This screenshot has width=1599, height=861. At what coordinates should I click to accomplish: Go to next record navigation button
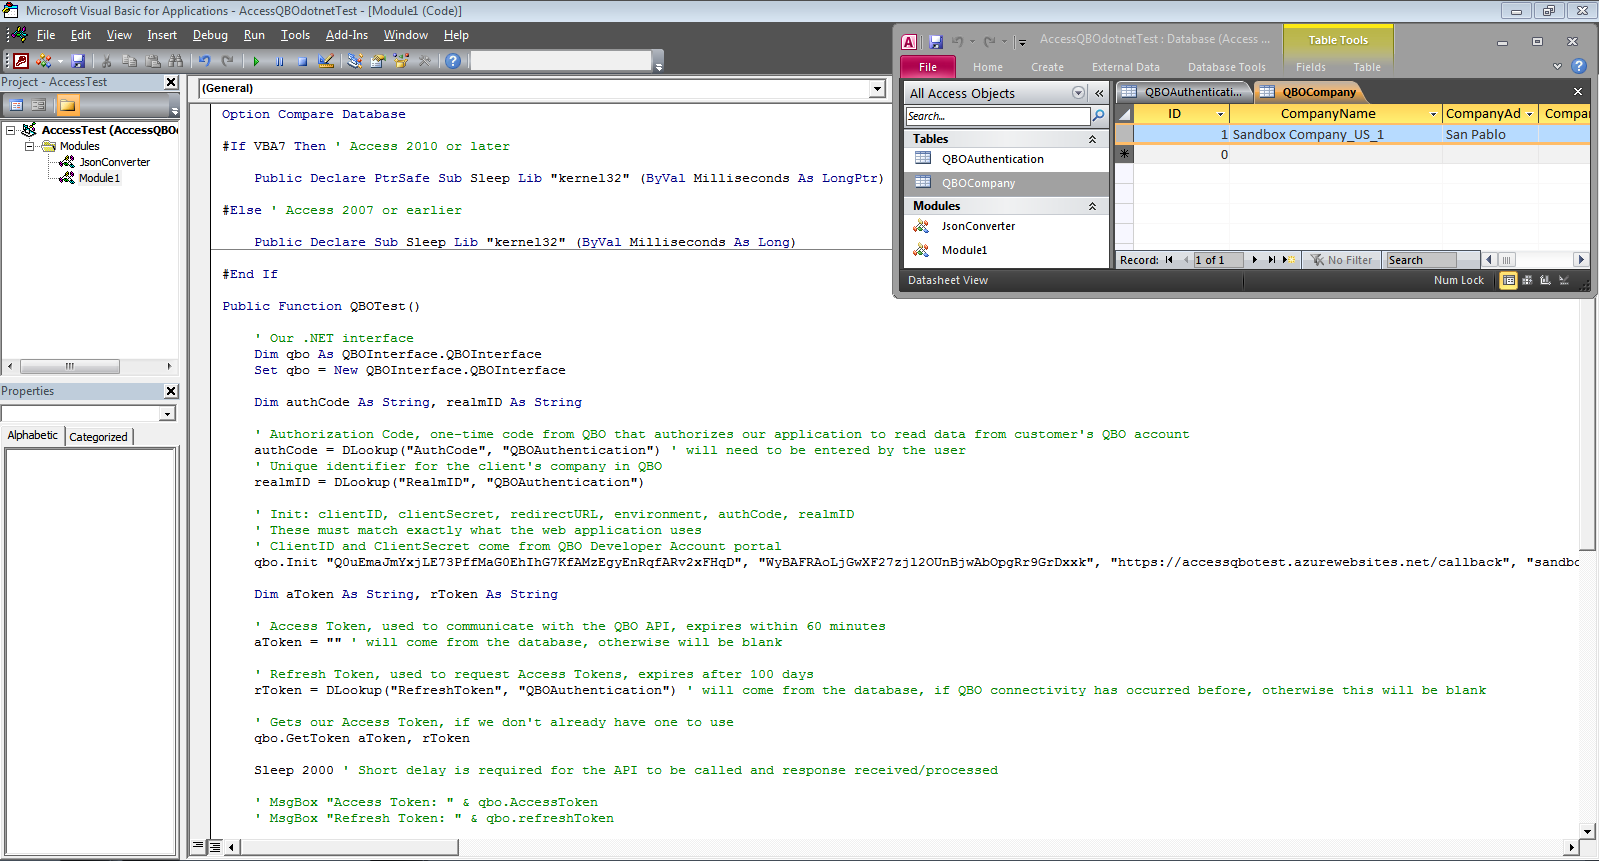tap(1254, 260)
